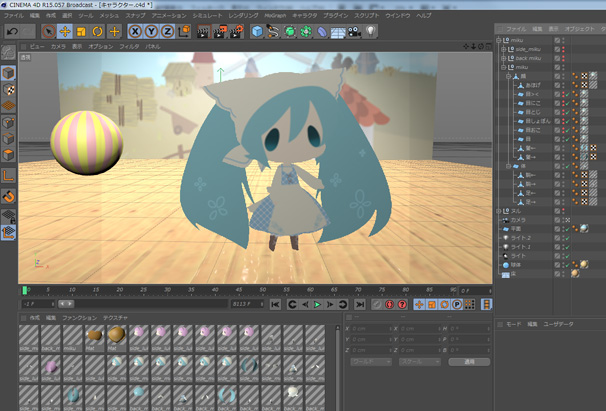Activate the Scale tool in top toolbar
606x411 pixels.
point(81,31)
